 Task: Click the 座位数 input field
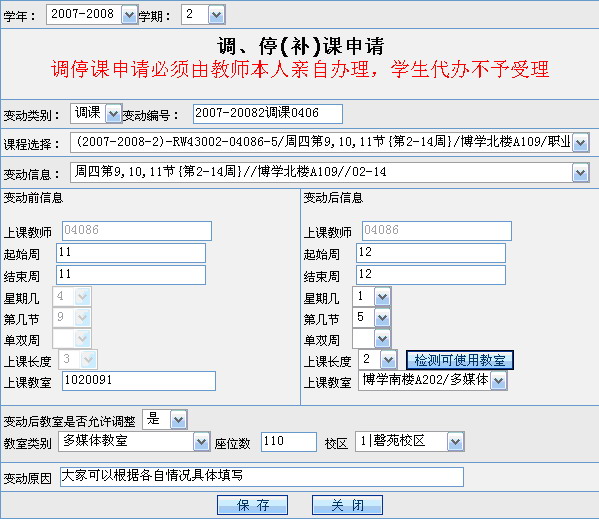[289, 442]
